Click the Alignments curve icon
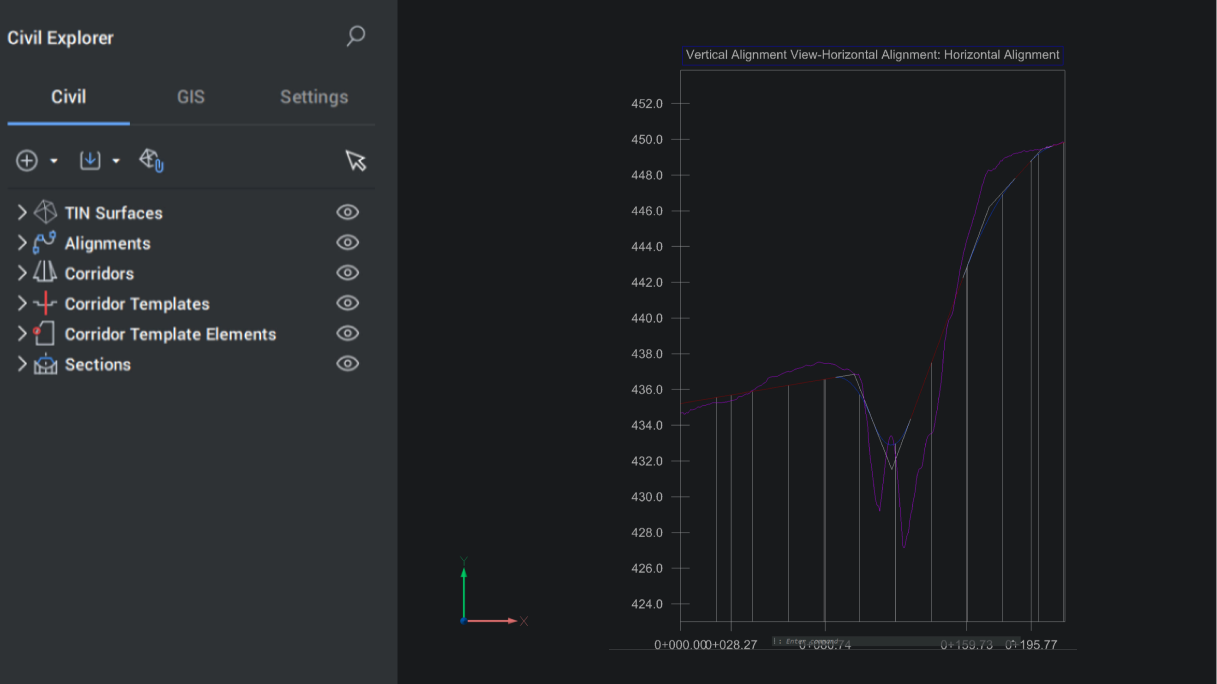The image size is (1217, 684). (45, 243)
